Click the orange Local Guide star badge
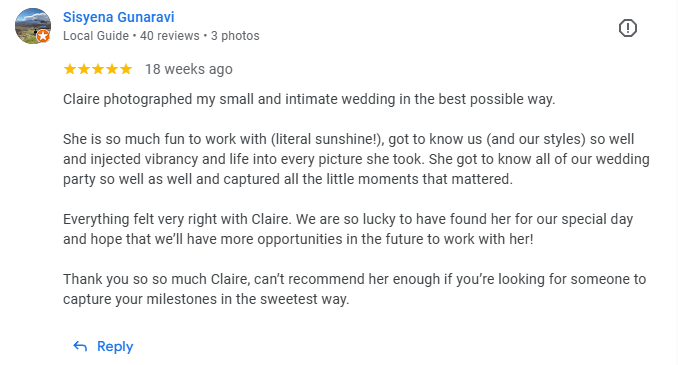Image resolution: width=678 pixels, height=365 pixels. pyautogui.click(x=43, y=36)
